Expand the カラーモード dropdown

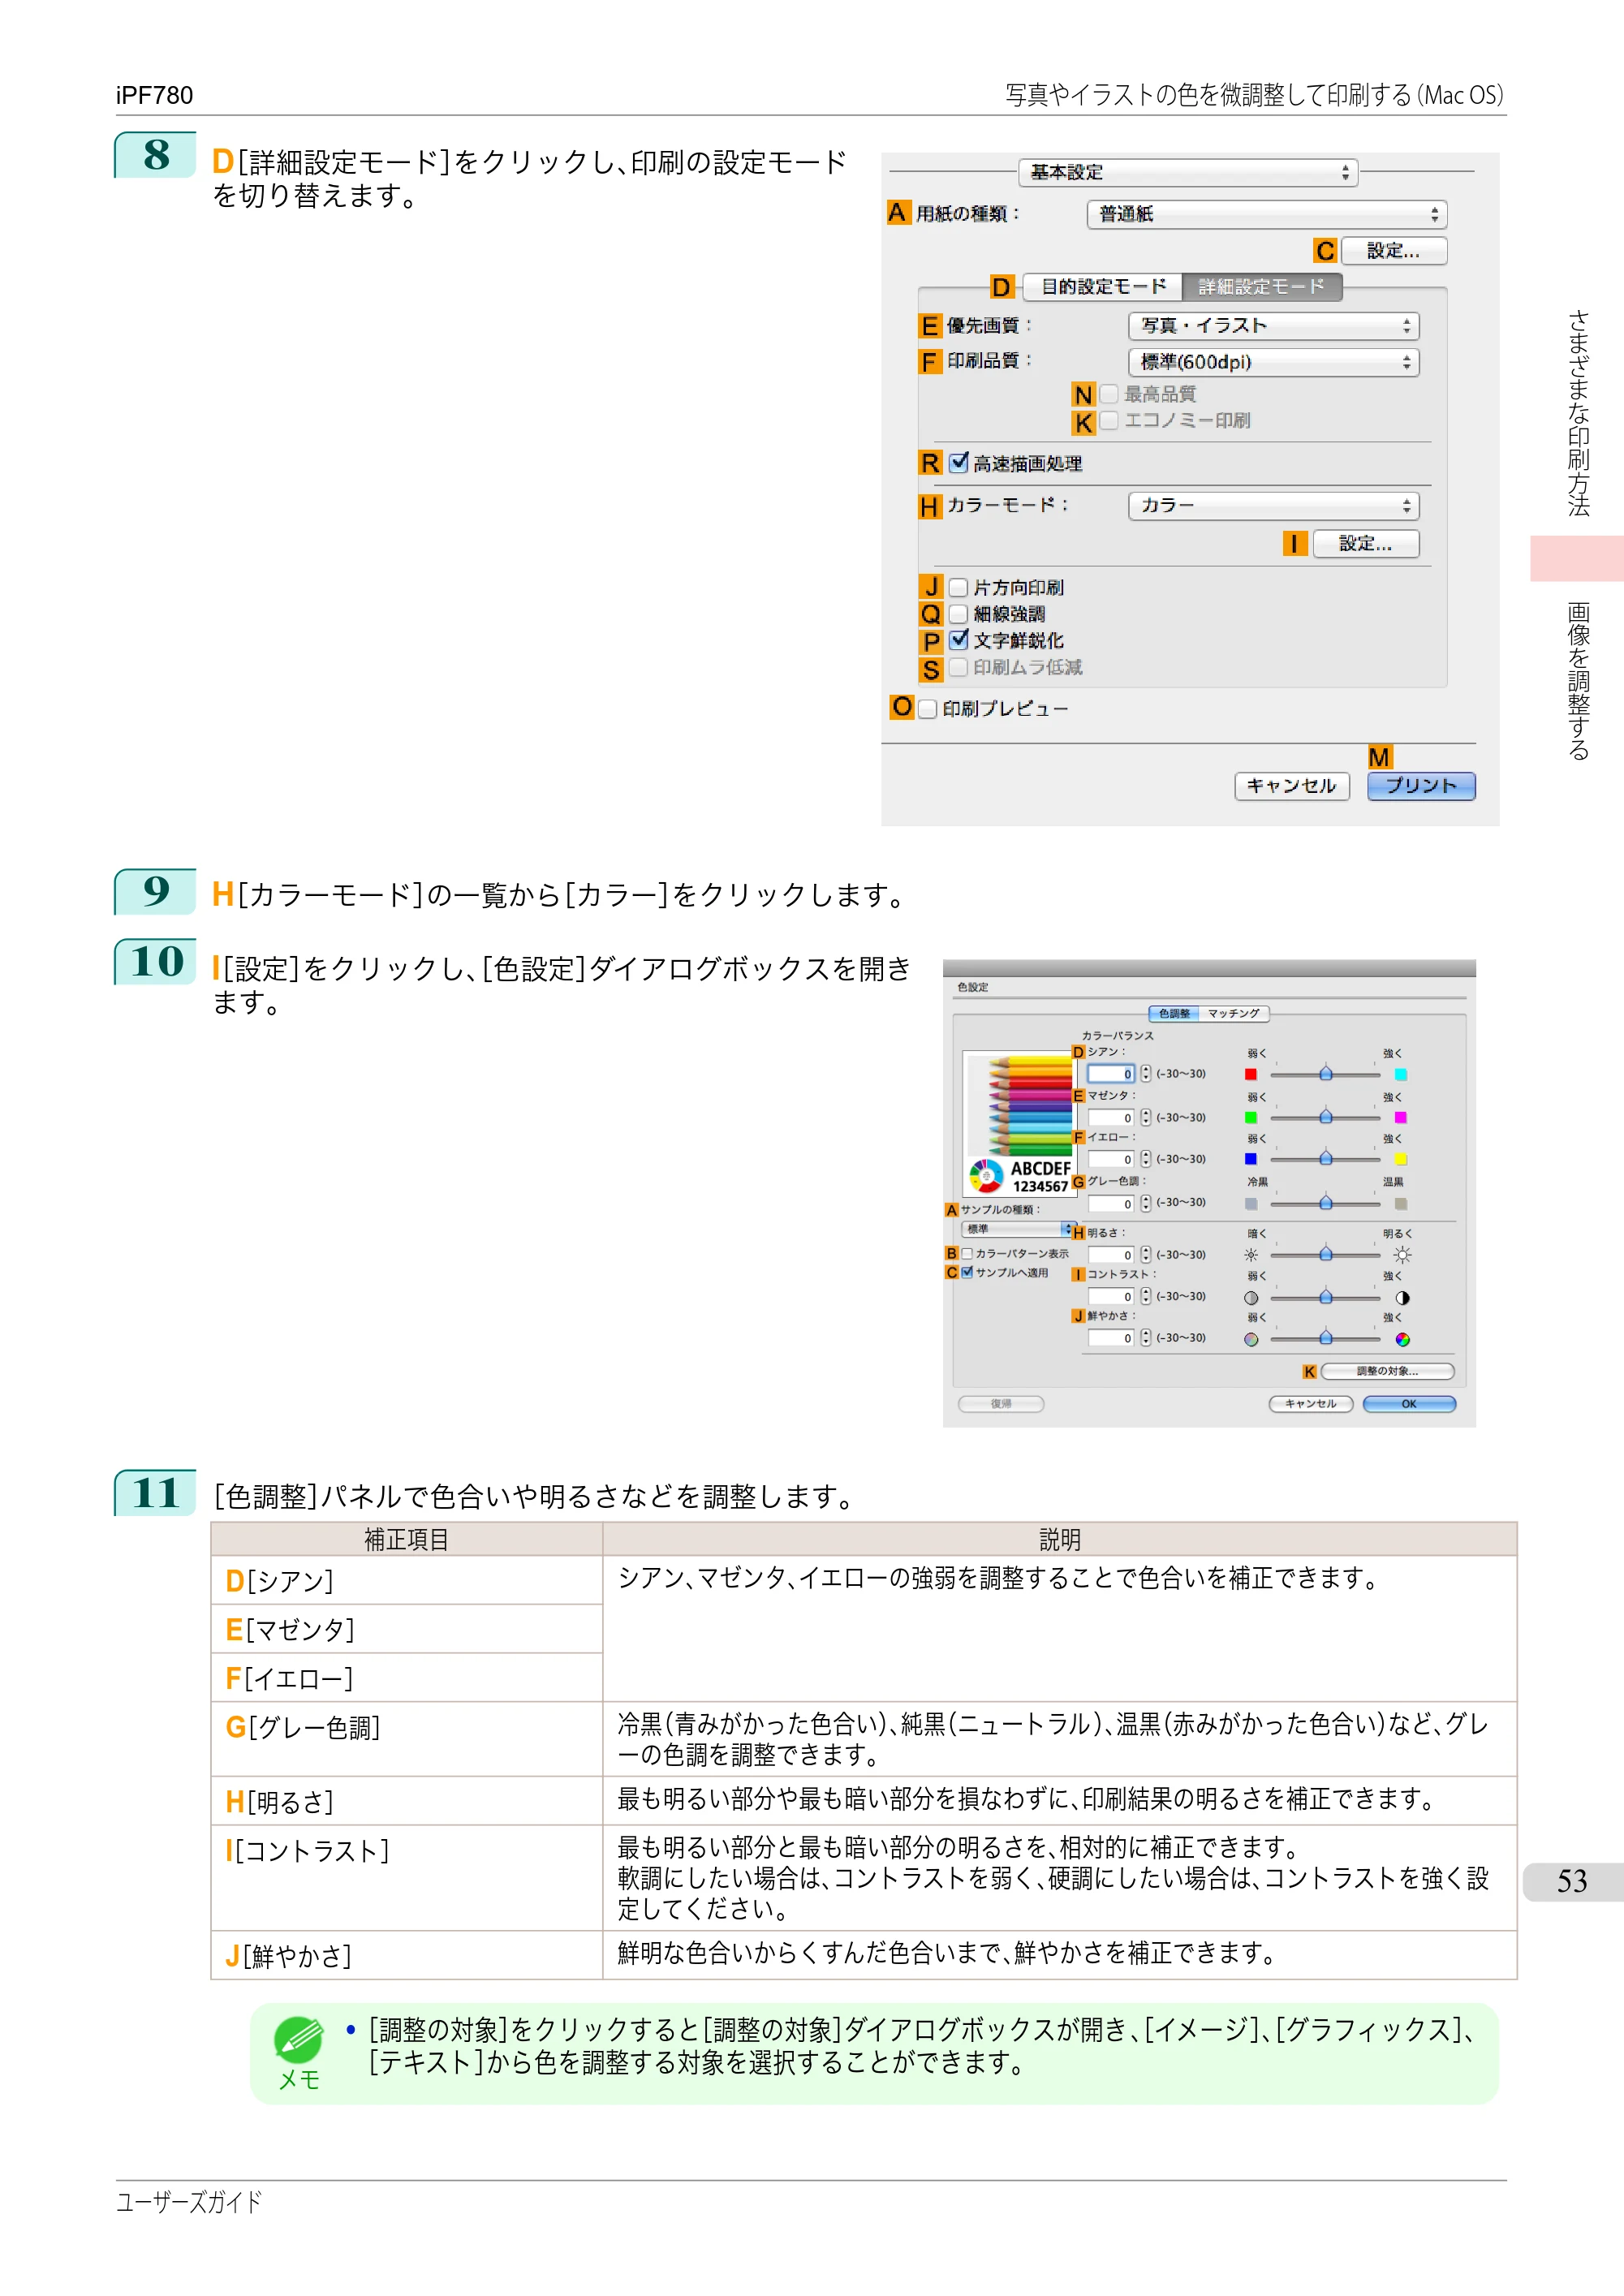click(1274, 506)
